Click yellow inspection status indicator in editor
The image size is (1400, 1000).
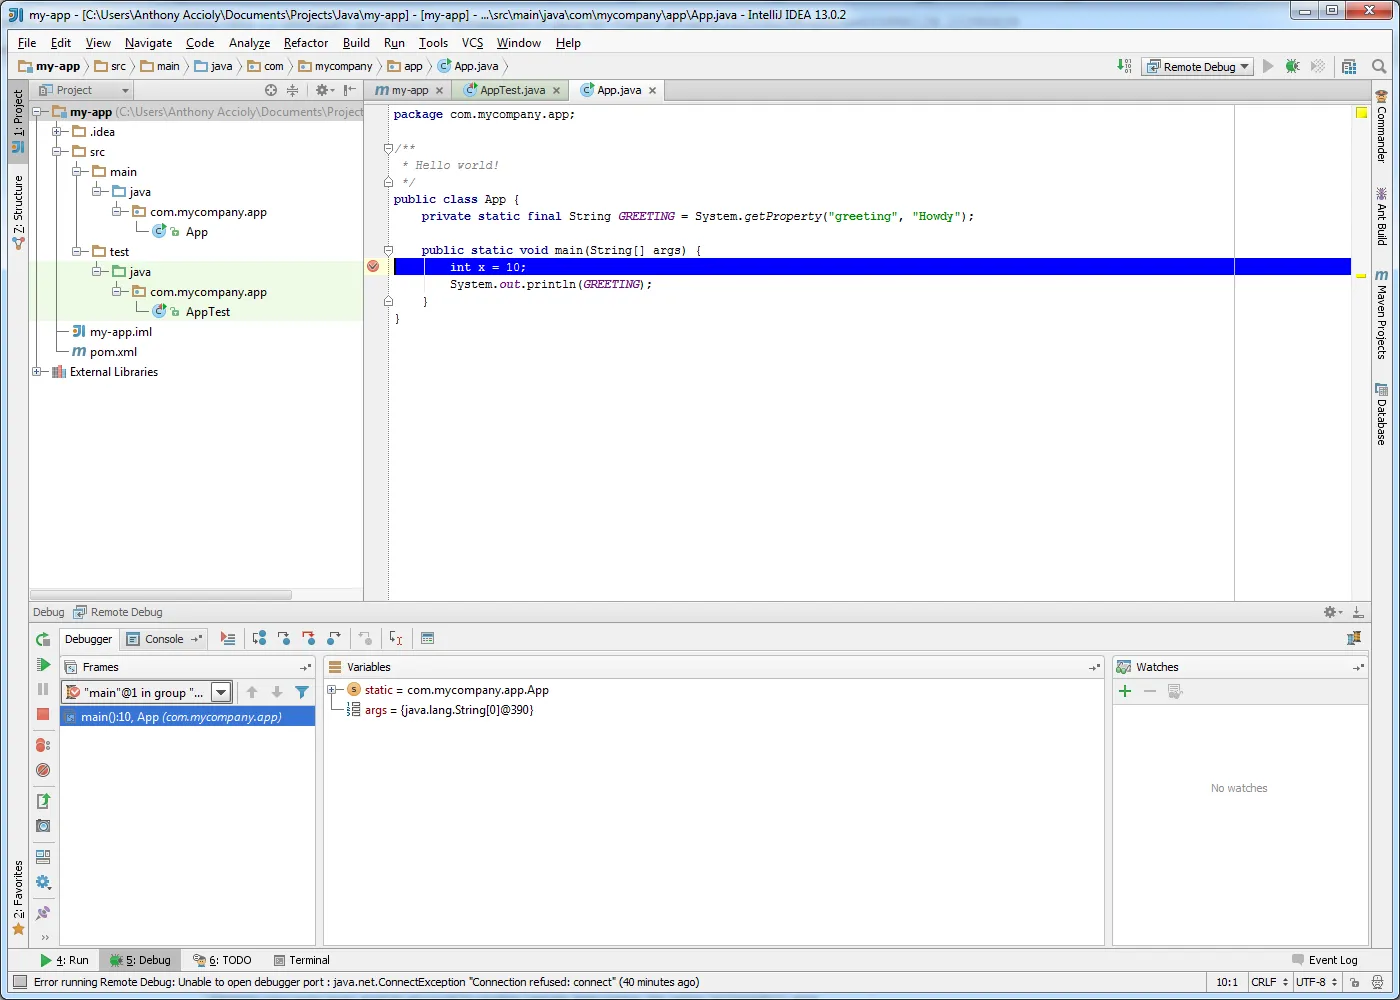(x=1361, y=113)
